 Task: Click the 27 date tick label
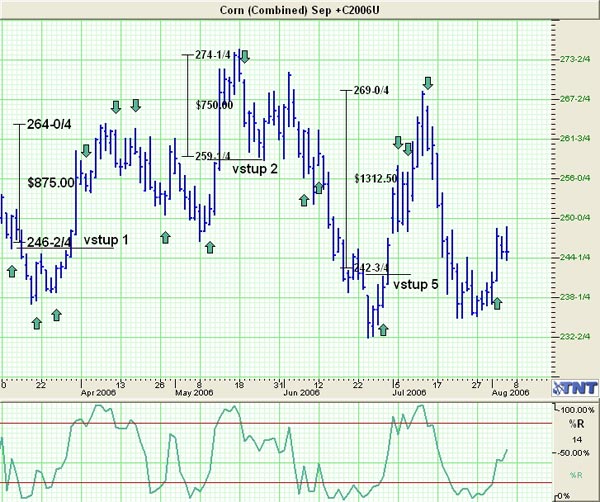[476, 385]
